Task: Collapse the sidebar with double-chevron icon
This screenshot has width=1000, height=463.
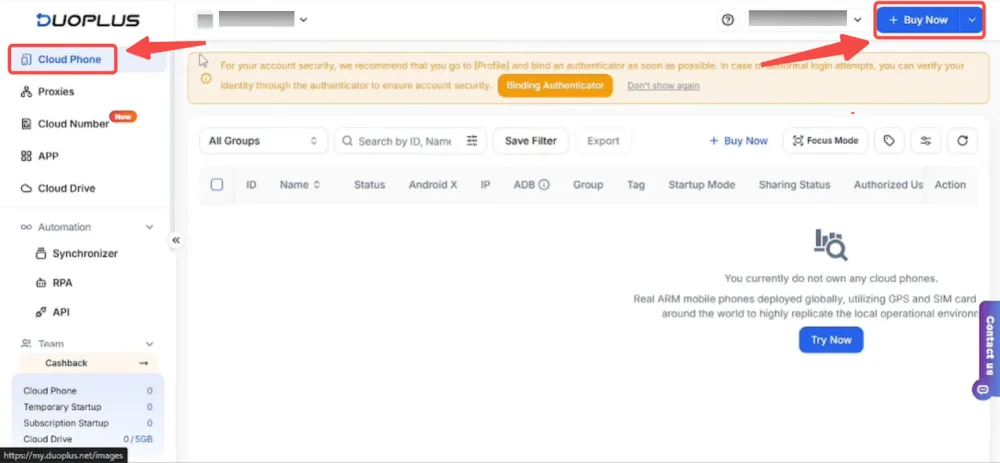Action: coord(176,240)
